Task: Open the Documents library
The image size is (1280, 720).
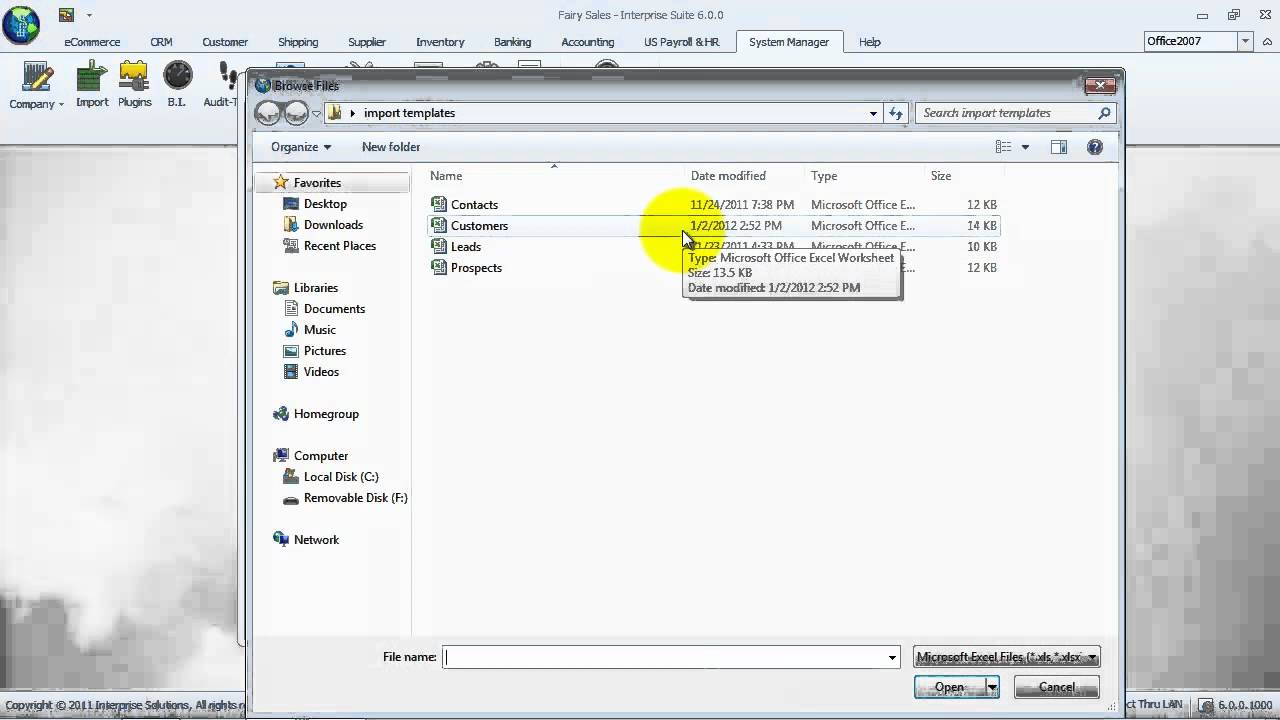Action: [x=334, y=309]
